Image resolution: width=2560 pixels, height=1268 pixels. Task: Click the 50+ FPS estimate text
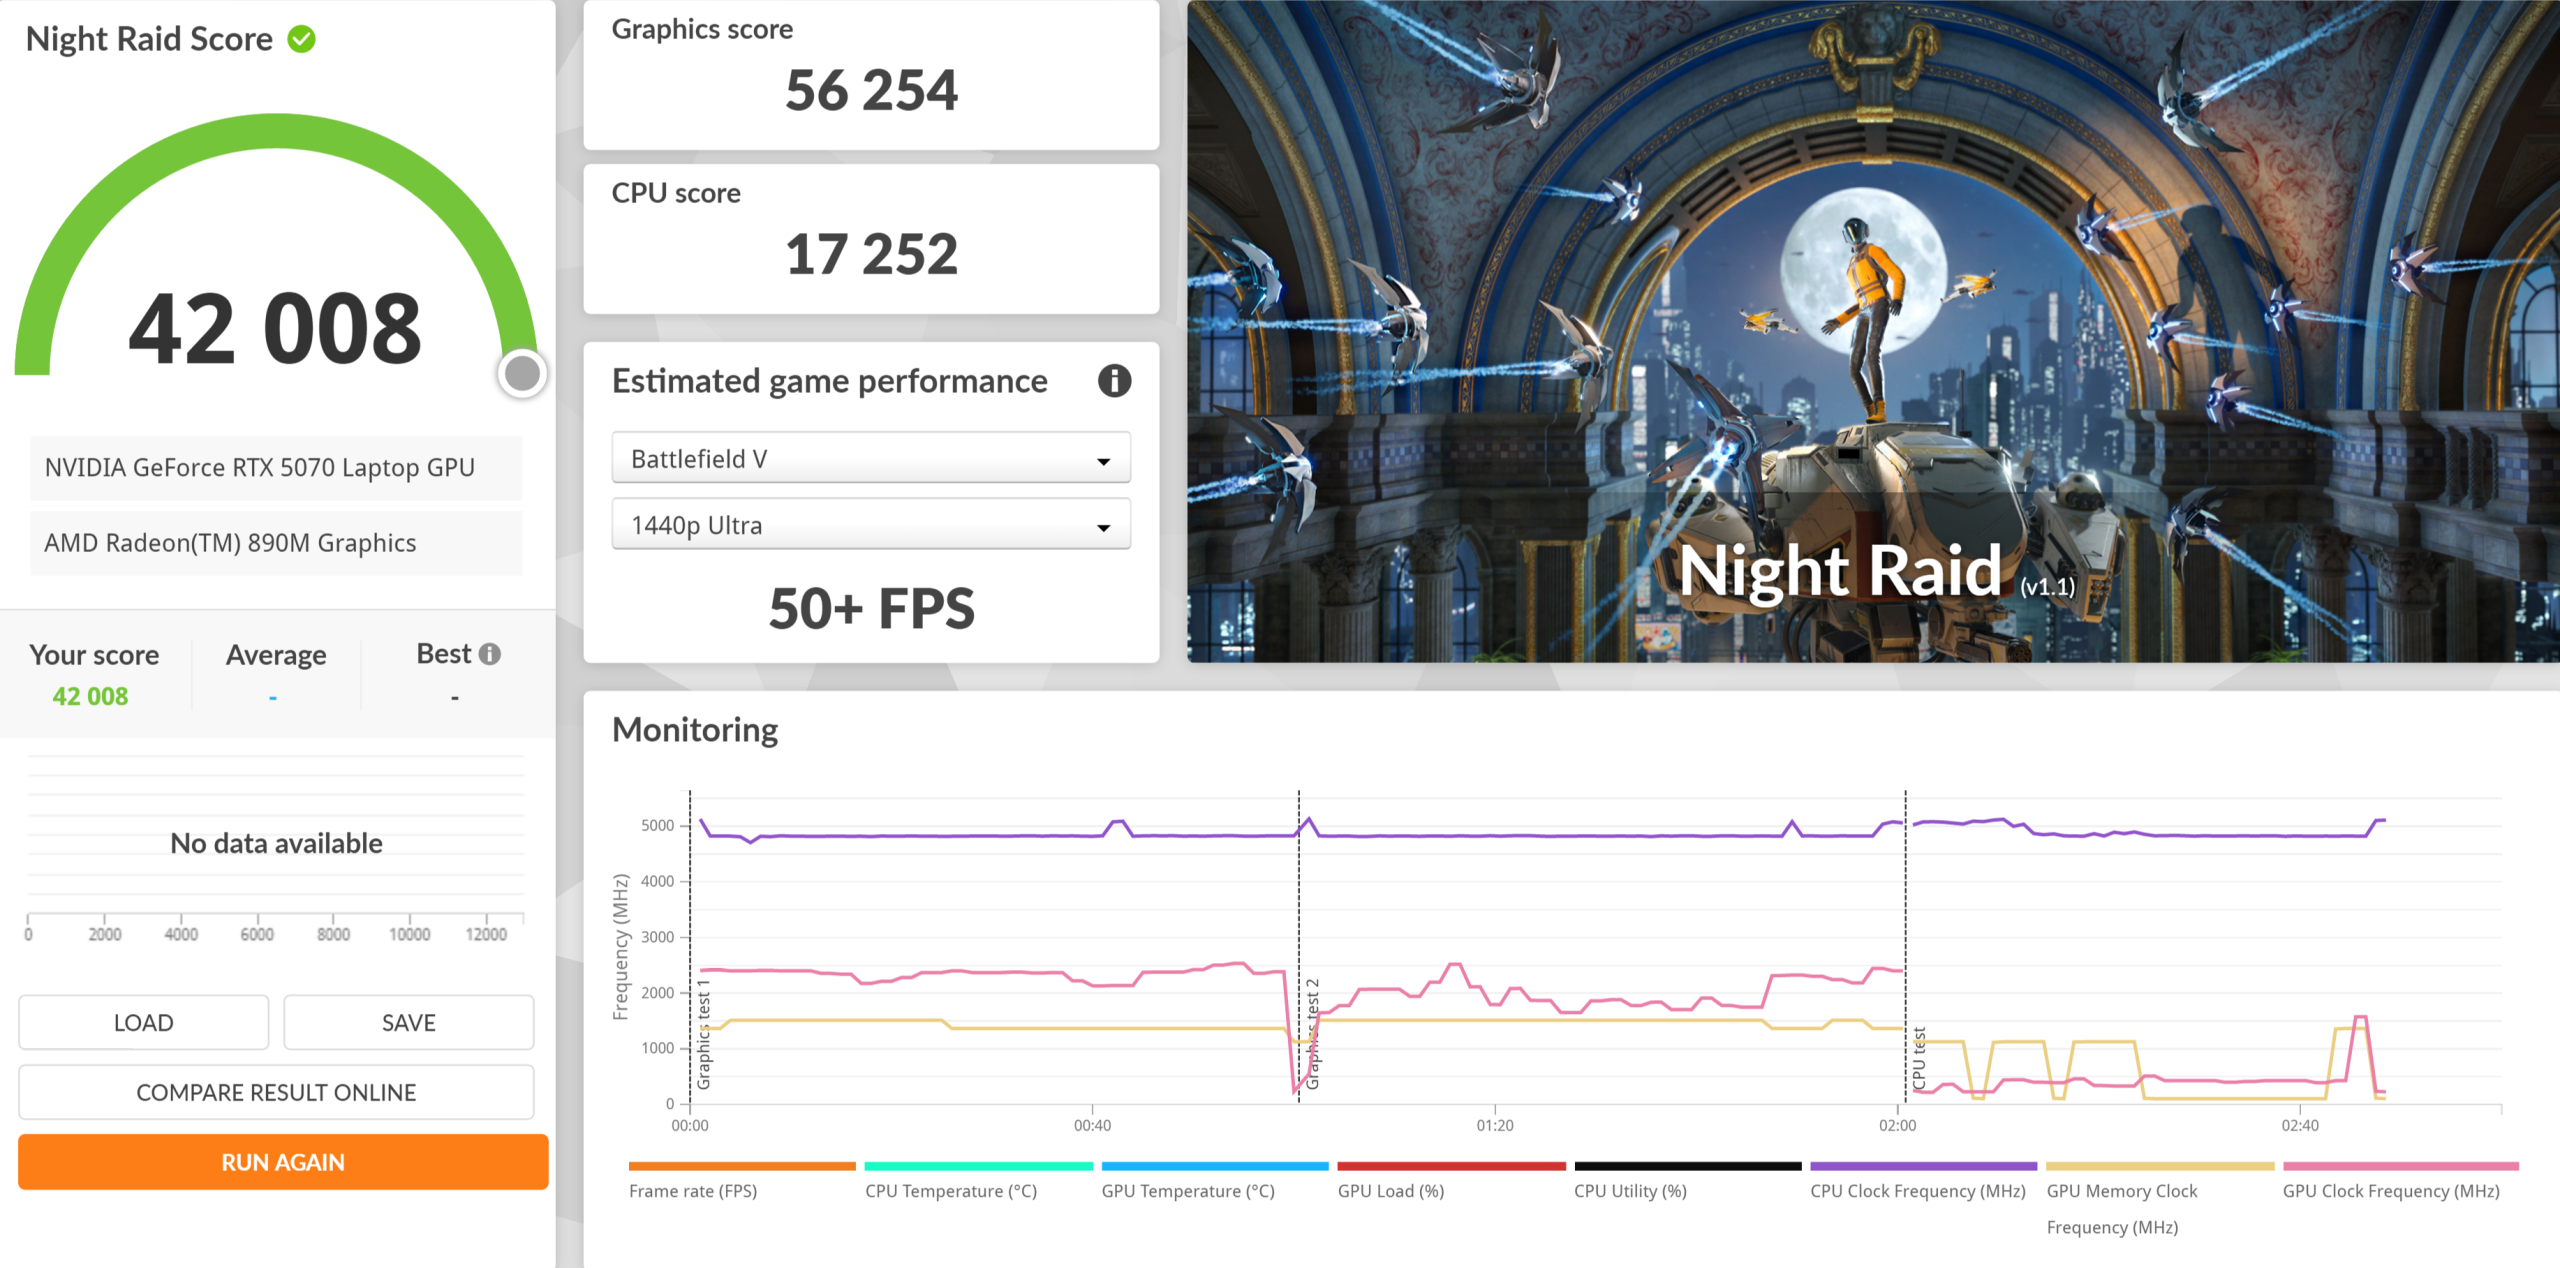[x=871, y=608]
